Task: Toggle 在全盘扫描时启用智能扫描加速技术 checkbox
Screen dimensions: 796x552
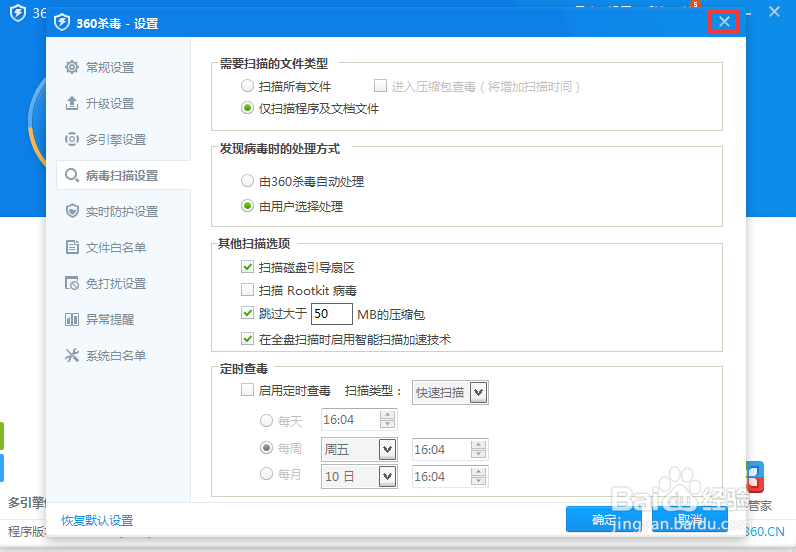Action: 247,338
